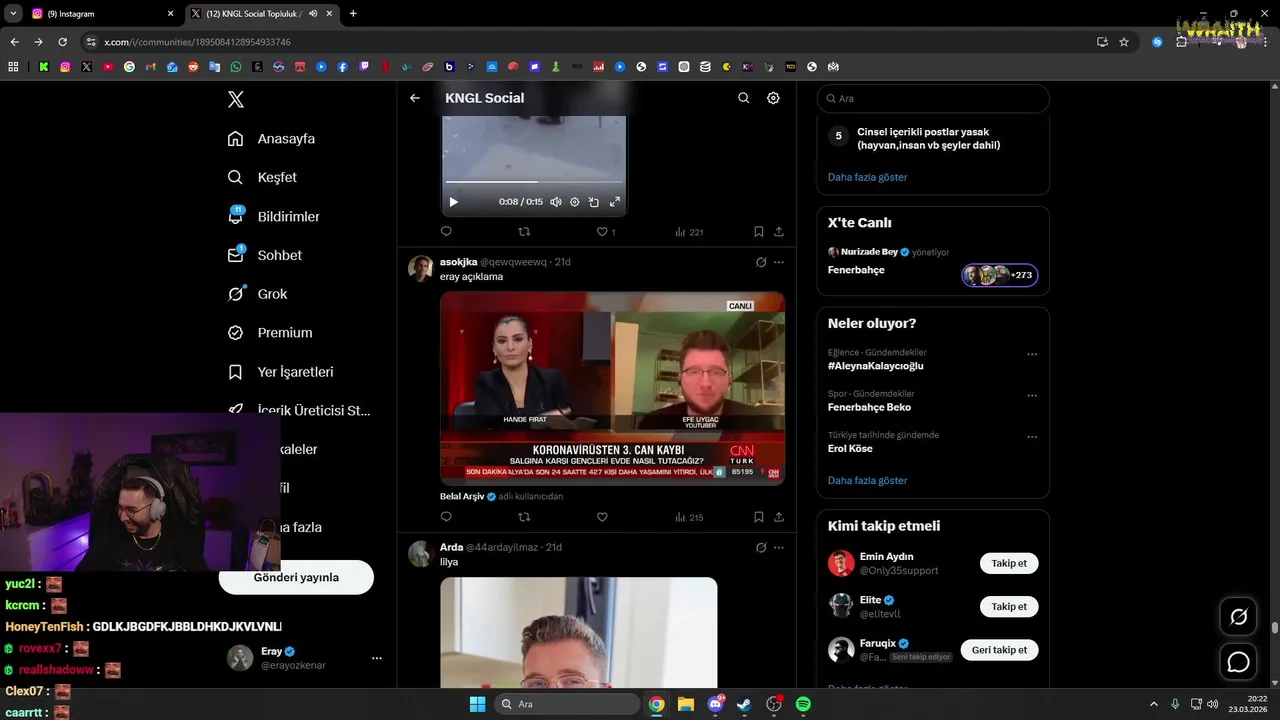Reload the page with the browser refresh icon

pos(62,42)
